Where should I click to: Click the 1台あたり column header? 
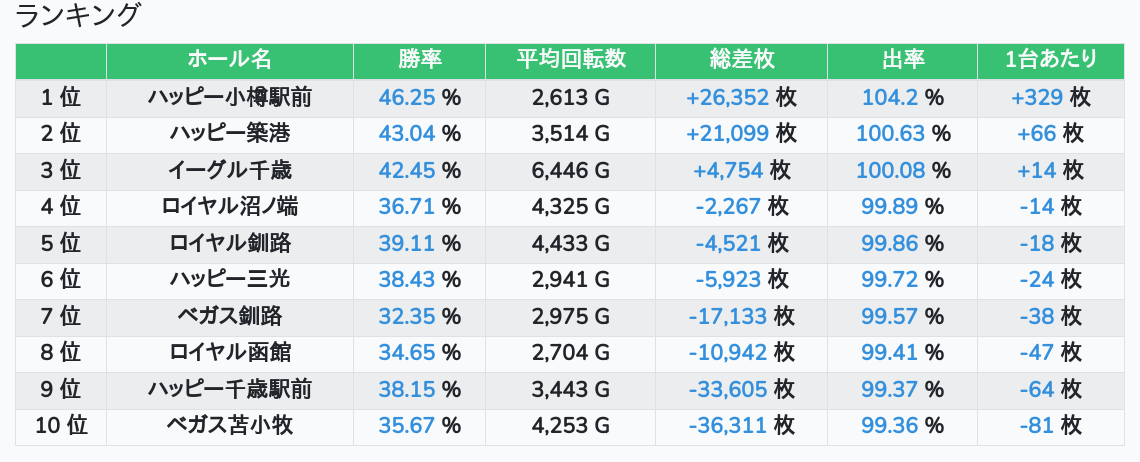click(x=1050, y=60)
